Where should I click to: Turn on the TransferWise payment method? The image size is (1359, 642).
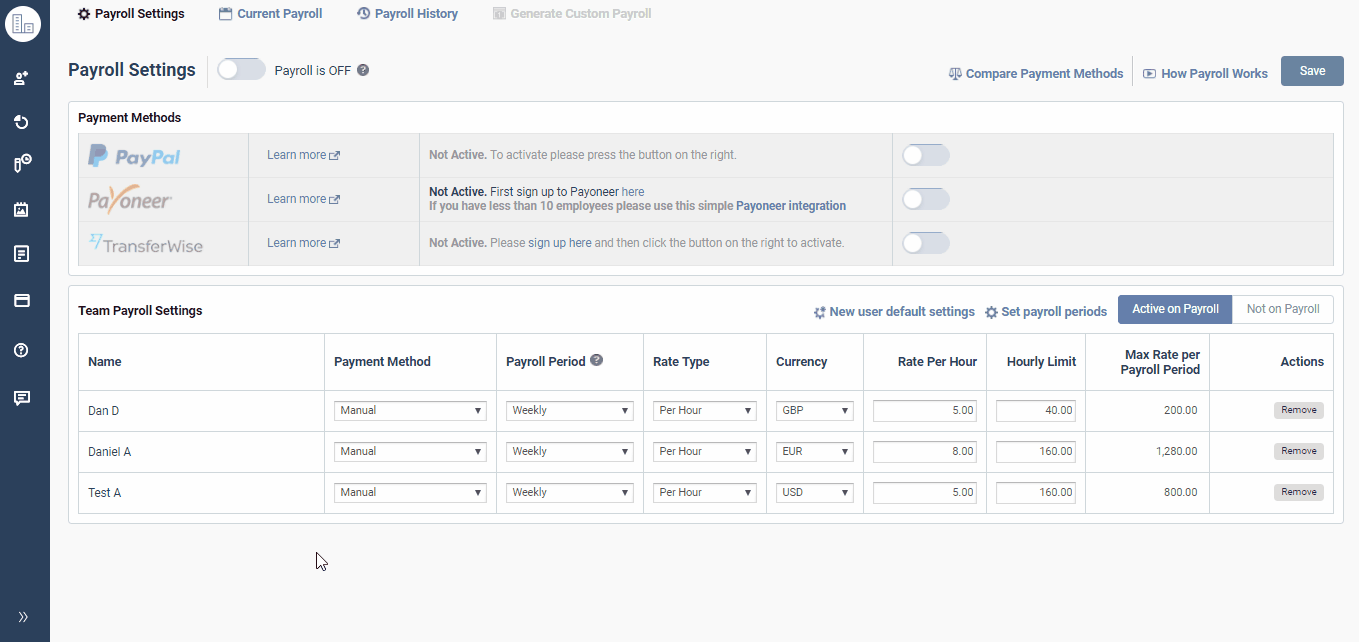pyautogui.click(x=925, y=242)
